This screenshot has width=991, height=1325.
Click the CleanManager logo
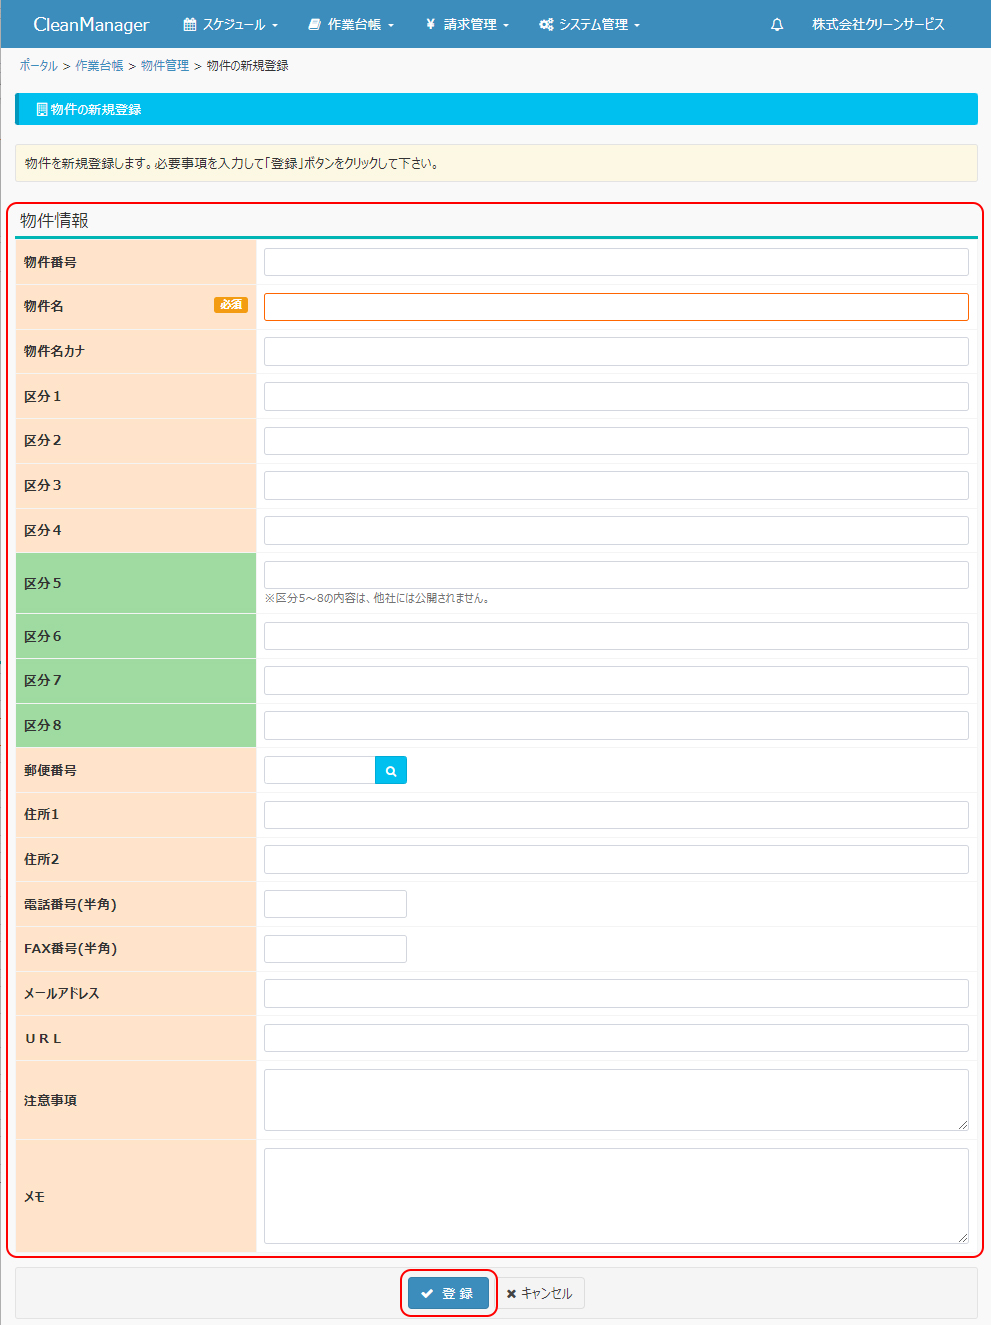(x=91, y=24)
